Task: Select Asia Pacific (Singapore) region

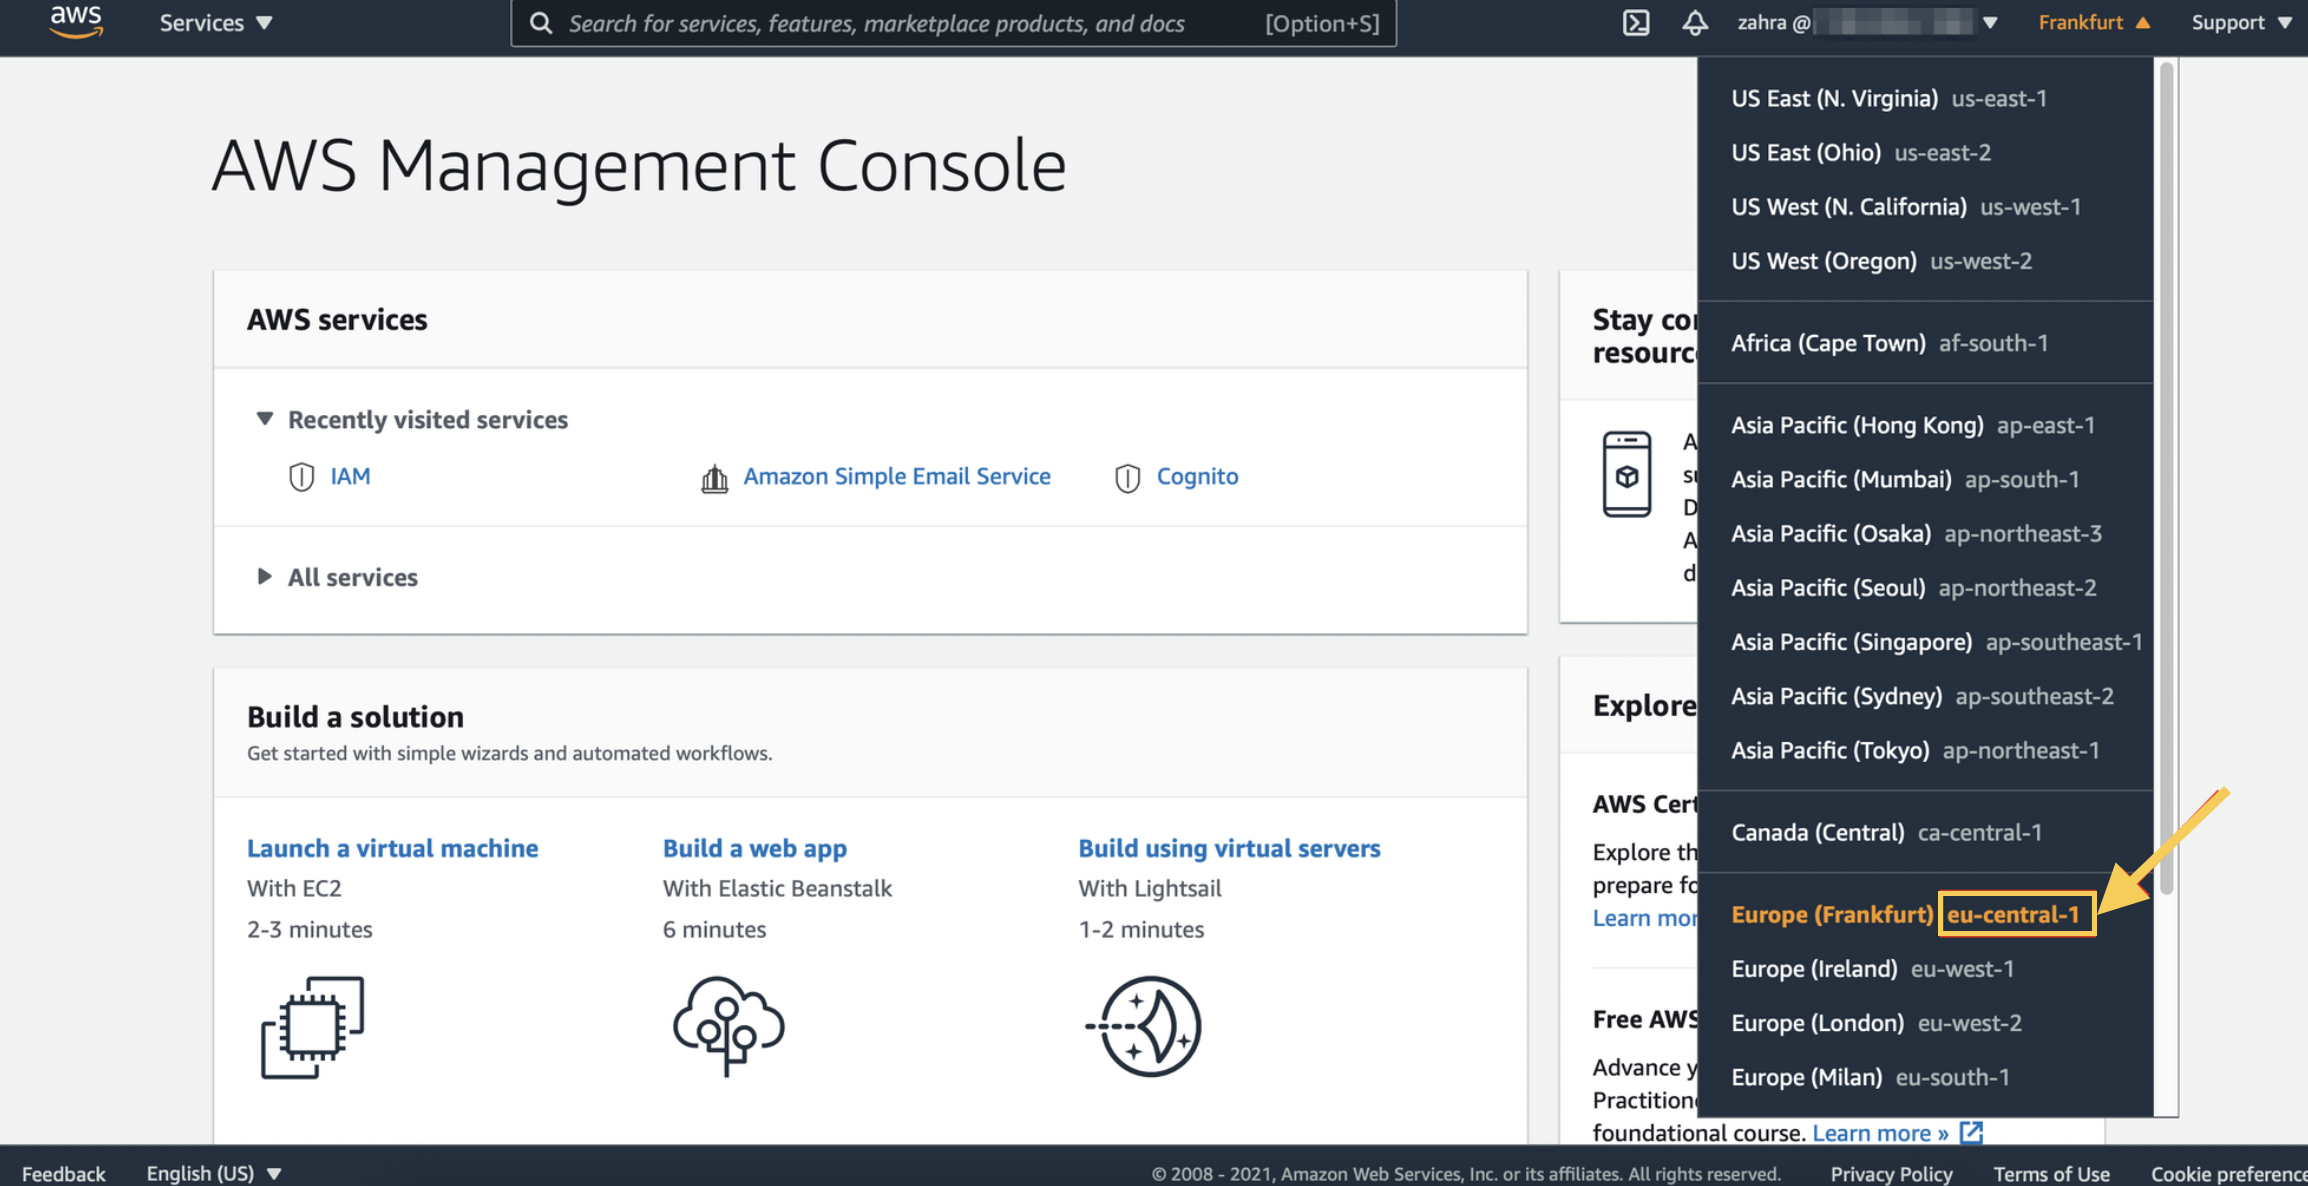Action: point(1925,640)
